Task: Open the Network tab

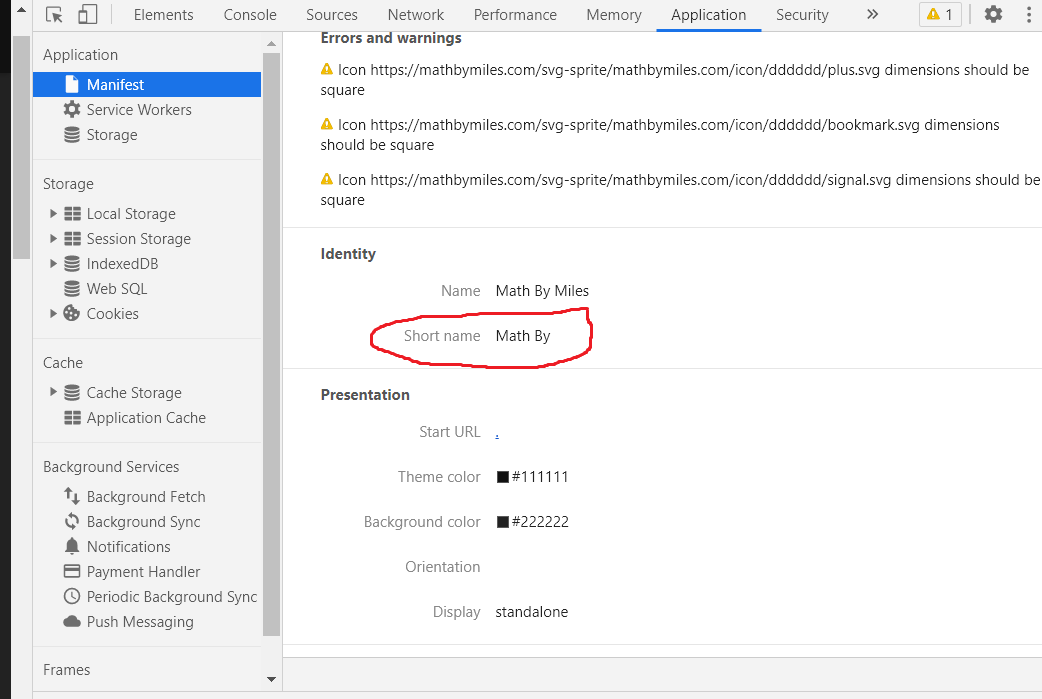Action: tap(415, 15)
